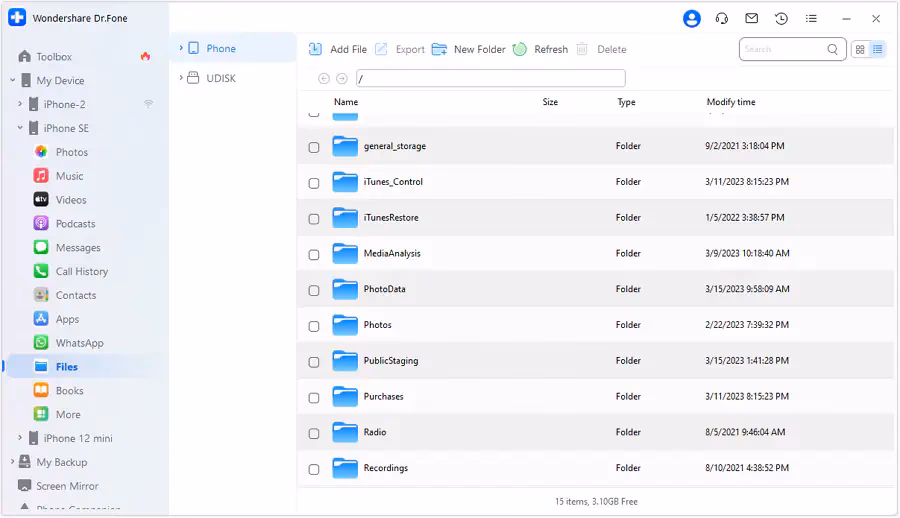Sort by the Type column header
Viewport: 900px width, 518px height.
pyautogui.click(x=626, y=102)
